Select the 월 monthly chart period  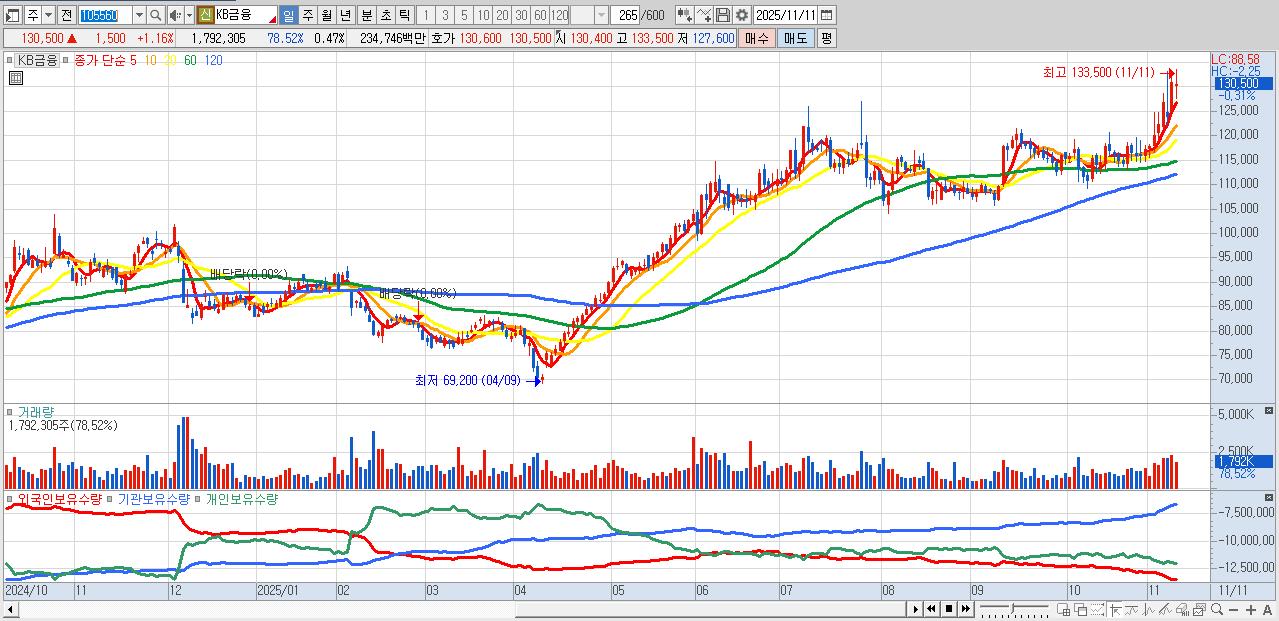(x=326, y=16)
